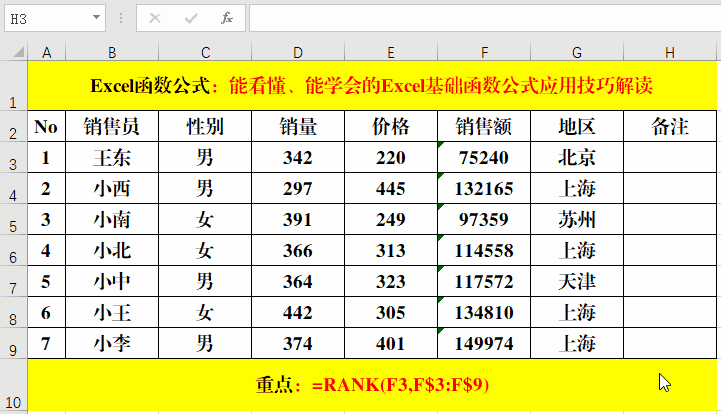The image size is (721, 414).
Task: Select the region cell '苏州'
Action: (x=577, y=219)
